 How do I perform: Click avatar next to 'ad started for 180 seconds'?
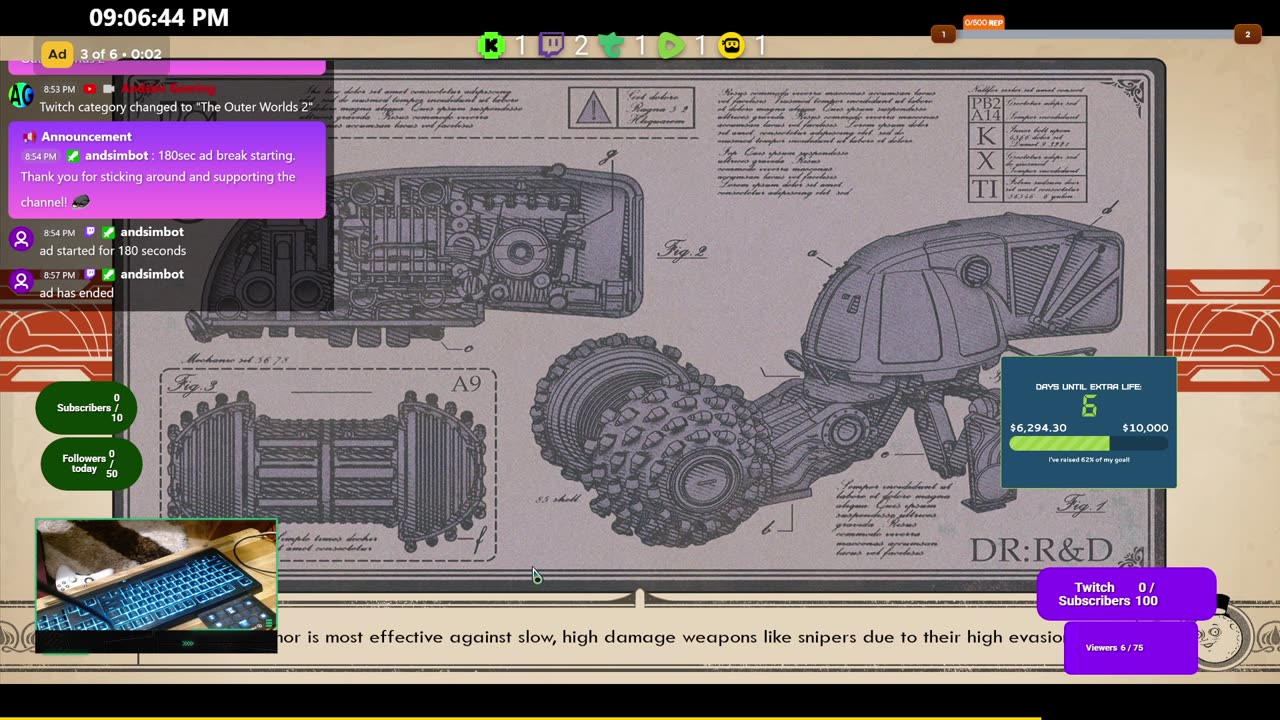pos(21,240)
